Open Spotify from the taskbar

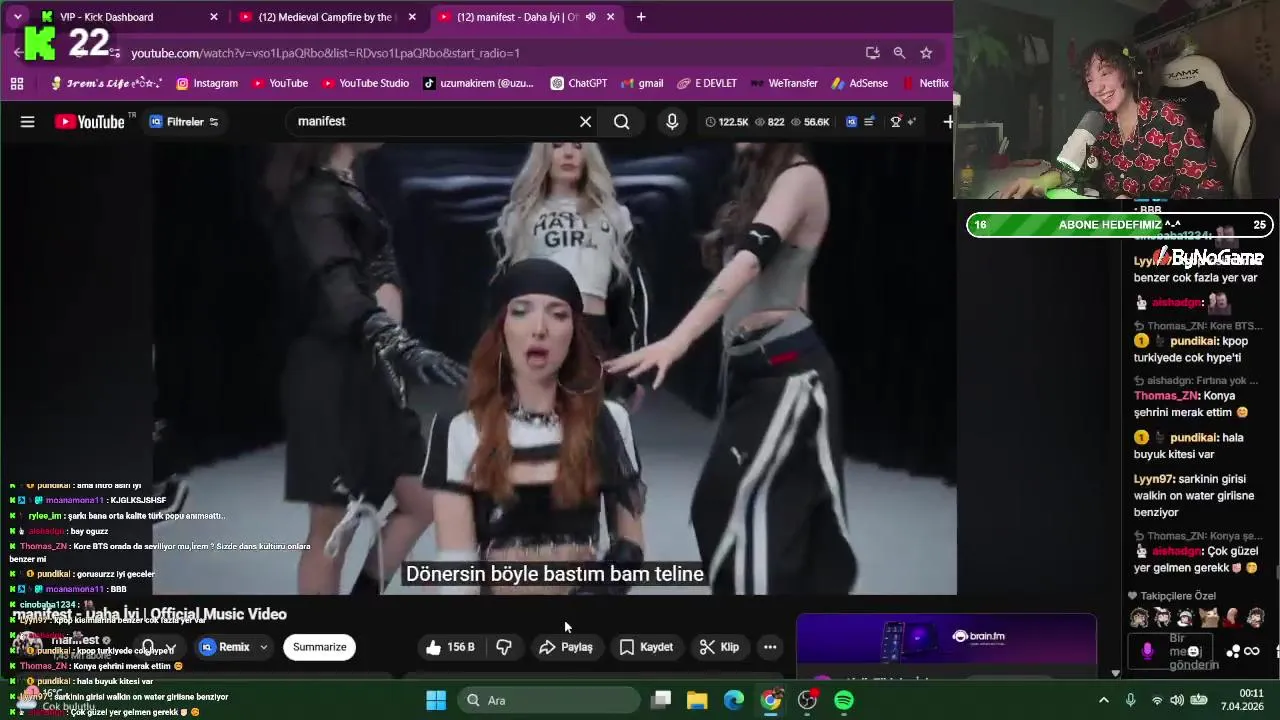tap(844, 700)
